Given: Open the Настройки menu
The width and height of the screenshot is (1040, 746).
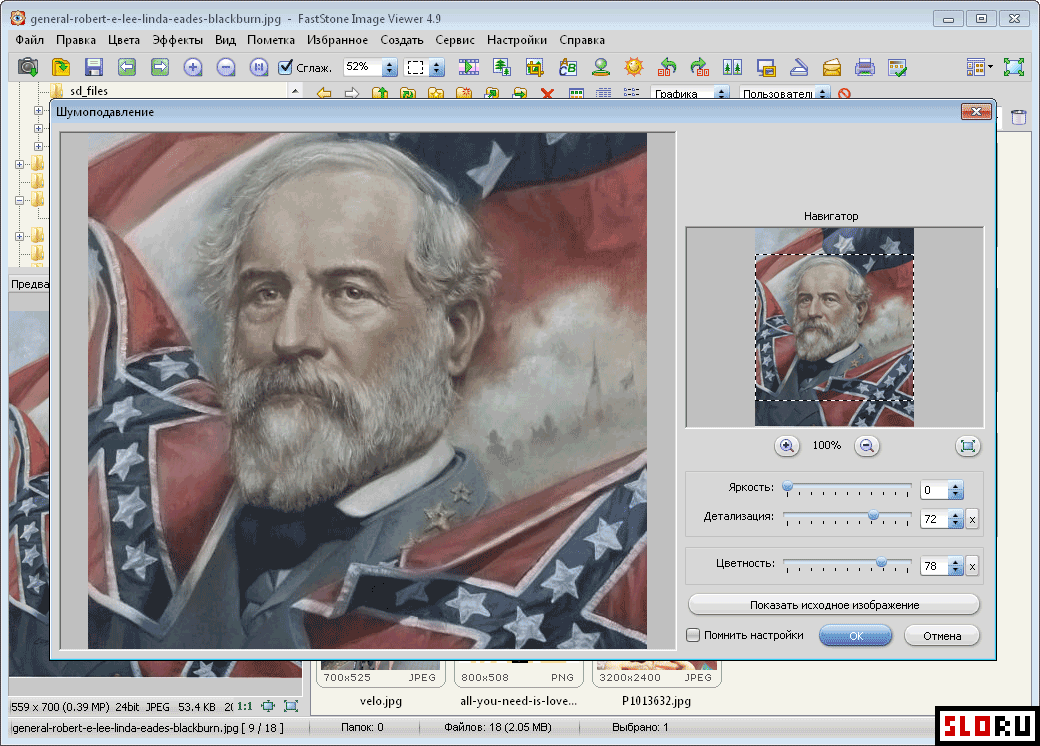Looking at the screenshot, I should 517,40.
